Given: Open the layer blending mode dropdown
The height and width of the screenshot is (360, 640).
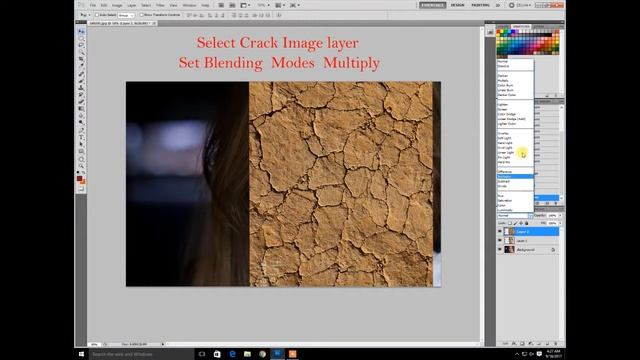Looking at the screenshot, I should [515, 216].
